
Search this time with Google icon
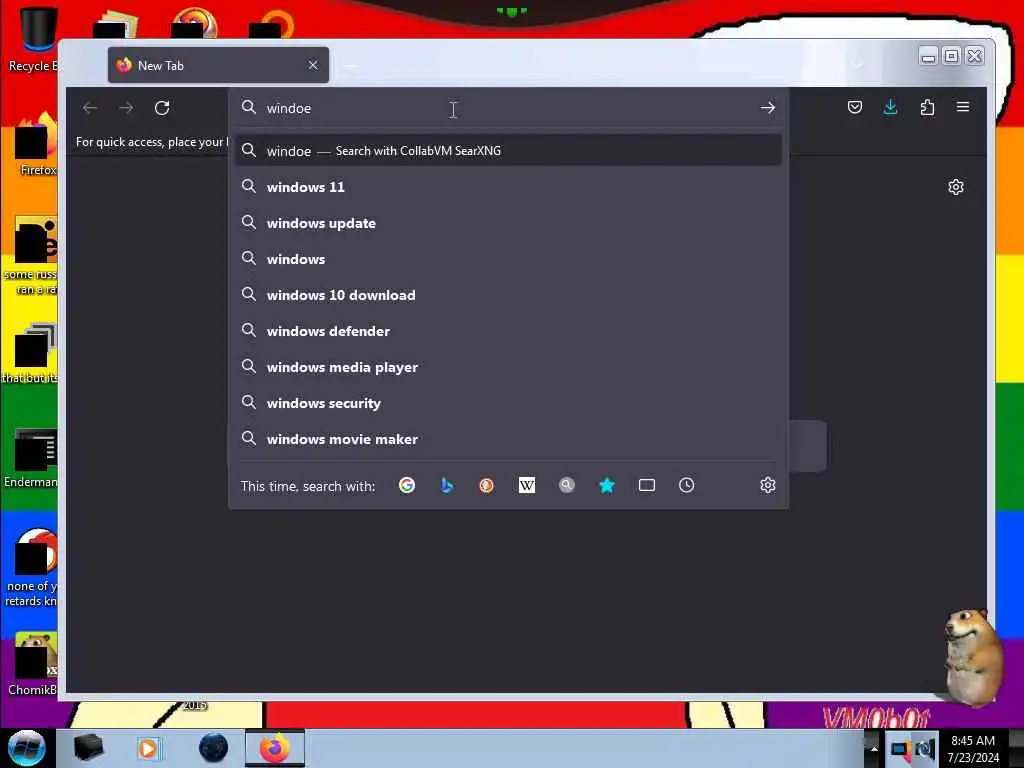pyautogui.click(x=407, y=485)
